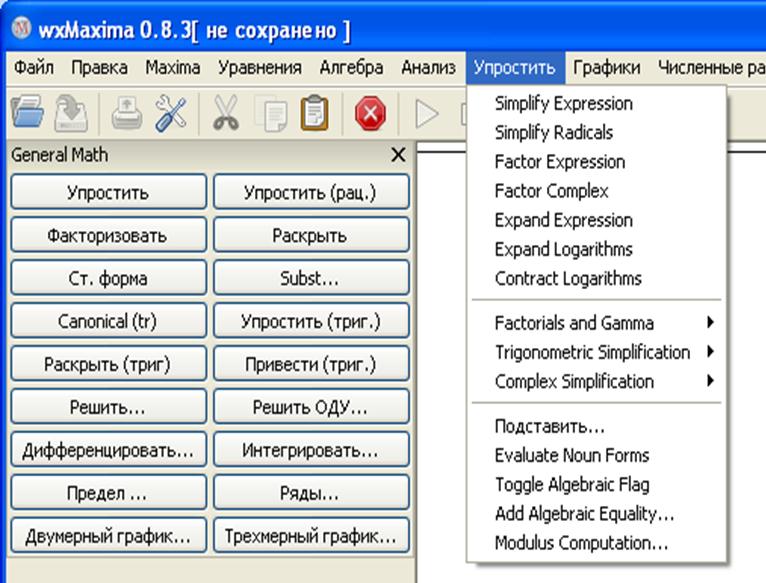766x583 pixels.
Task: Click the red Interrupt stop icon
Action: pos(370,113)
